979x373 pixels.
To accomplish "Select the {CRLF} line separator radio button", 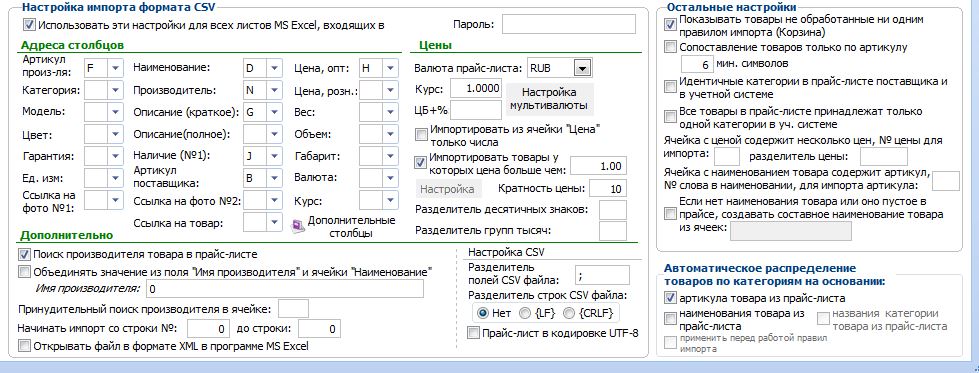I will click(569, 312).
